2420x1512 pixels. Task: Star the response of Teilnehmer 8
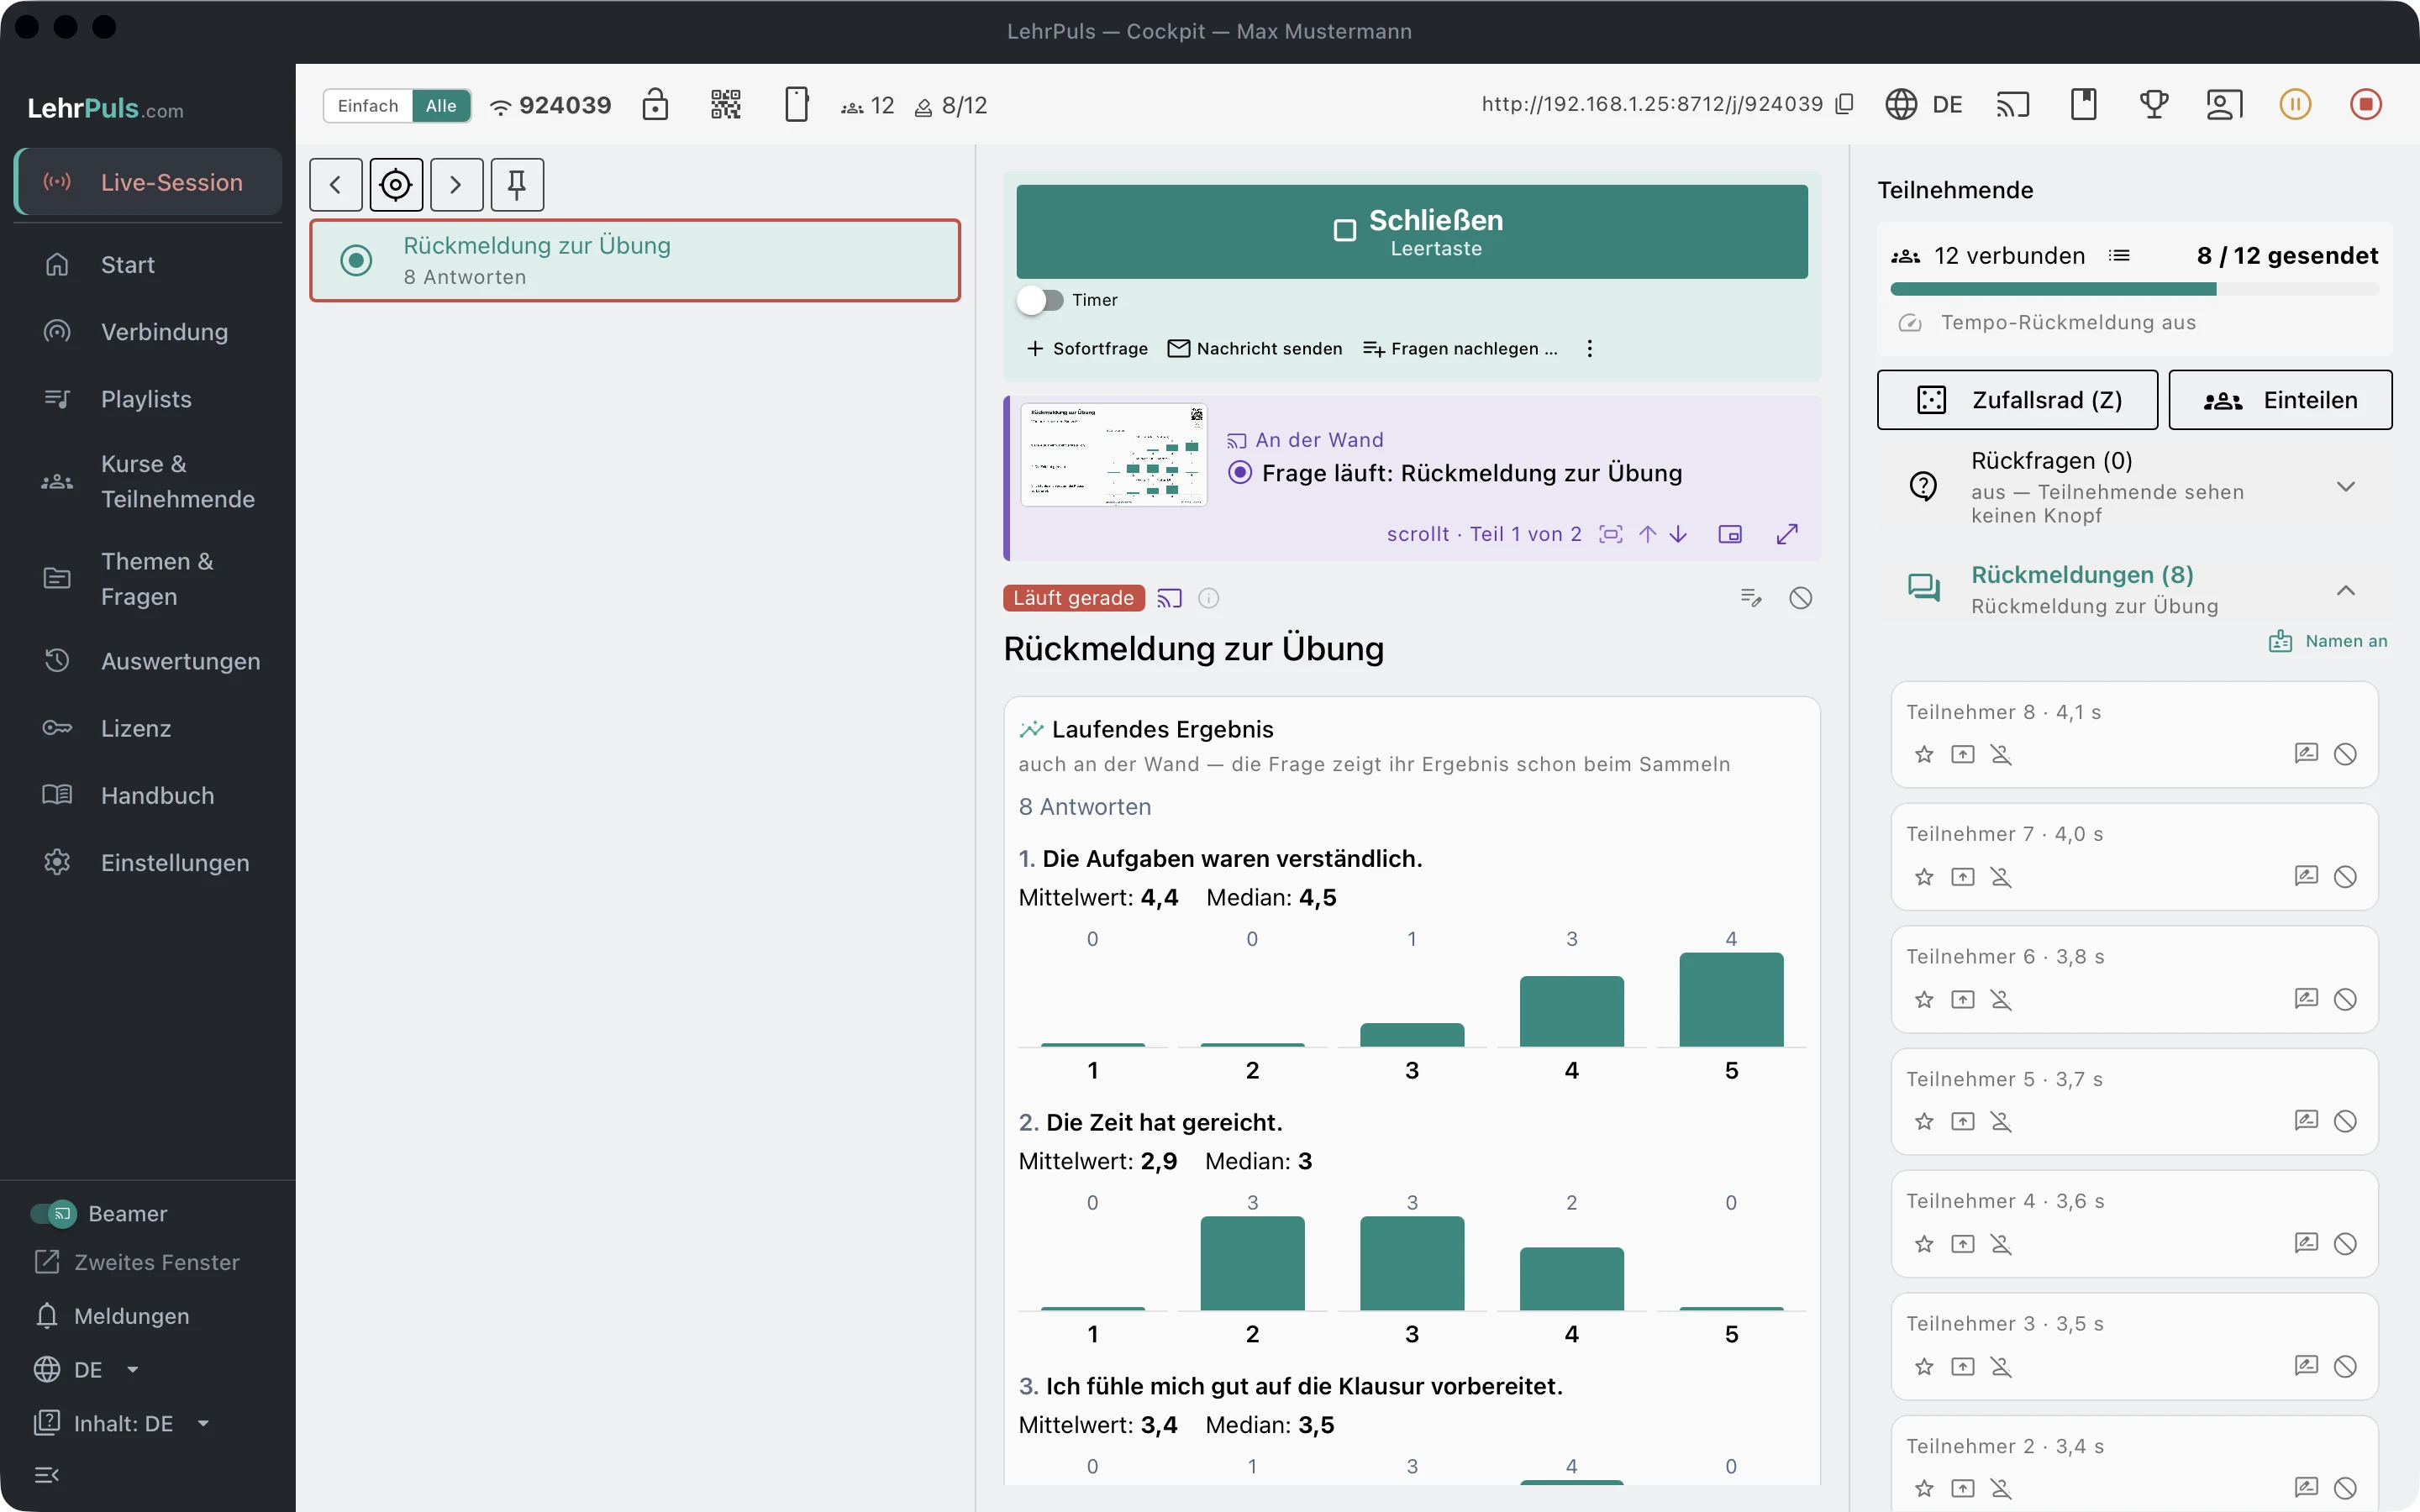click(x=1924, y=754)
